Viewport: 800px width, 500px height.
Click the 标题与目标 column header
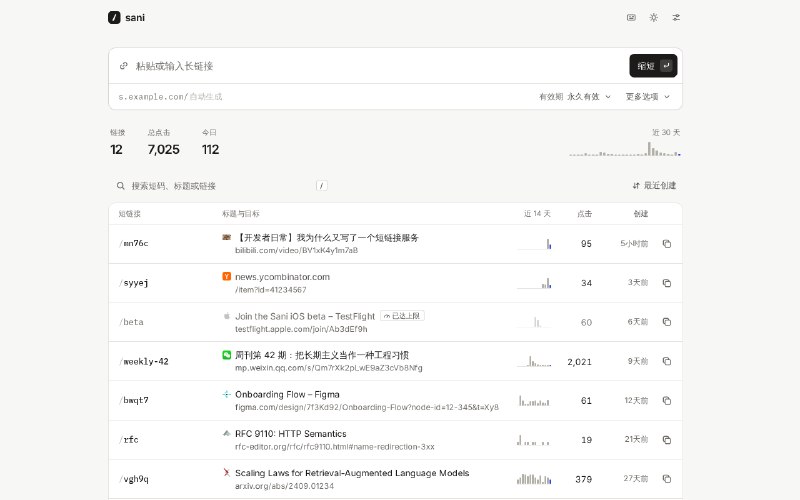[240, 214]
